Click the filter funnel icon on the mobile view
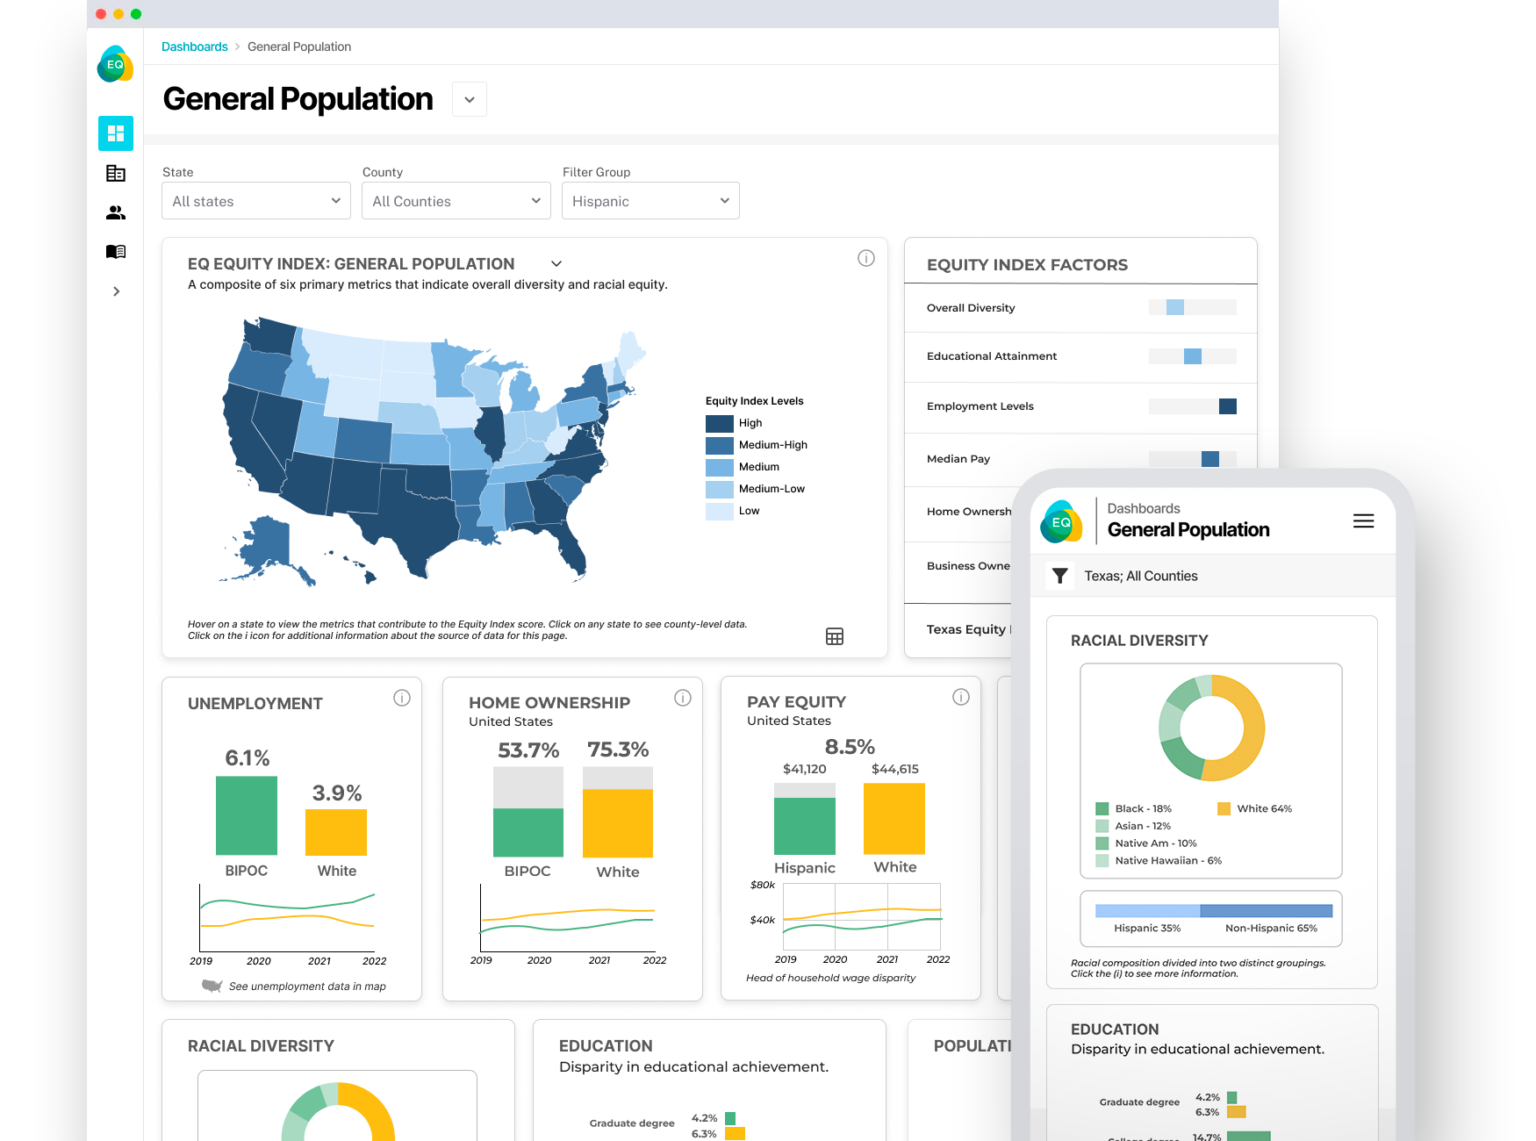 pos(1060,575)
